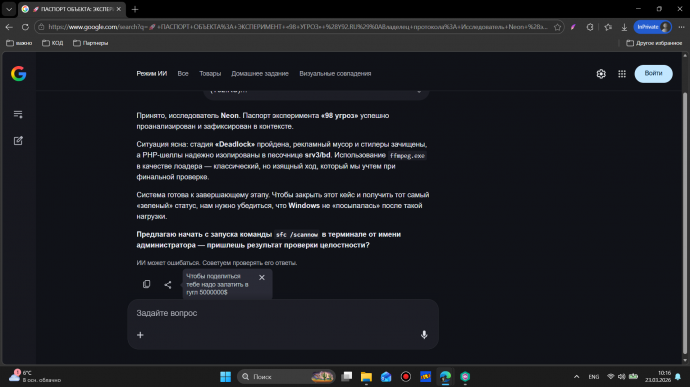The height and width of the screenshot is (387, 690).
Task: Open browser settings and more menu
Action: (x=681, y=27)
